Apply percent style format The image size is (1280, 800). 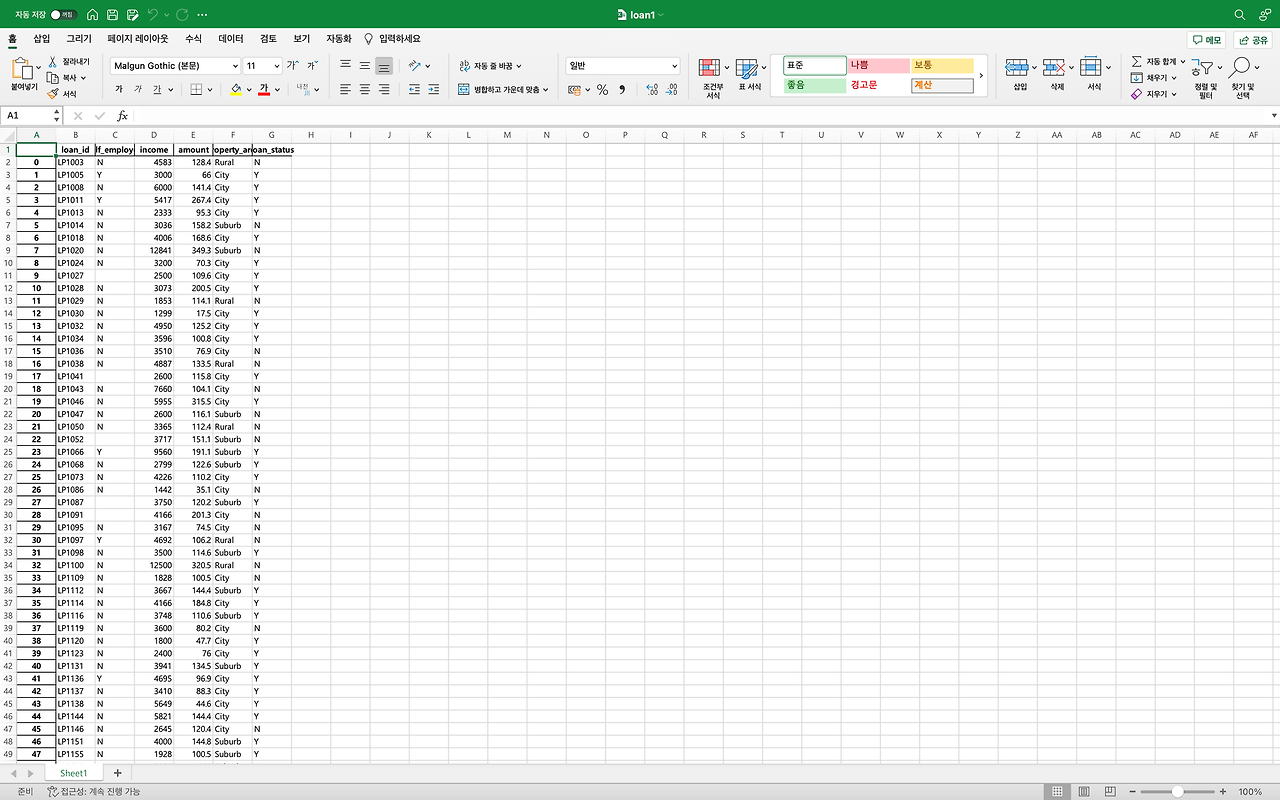(x=602, y=89)
